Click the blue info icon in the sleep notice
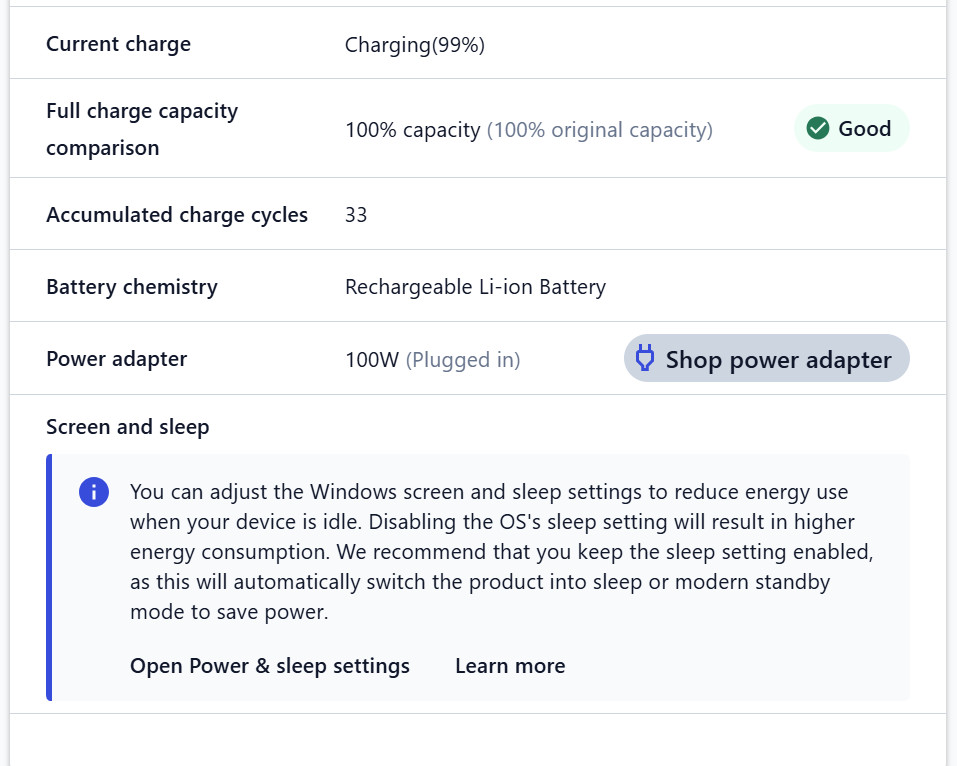The image size is (957, 766). tap(94, 492)
